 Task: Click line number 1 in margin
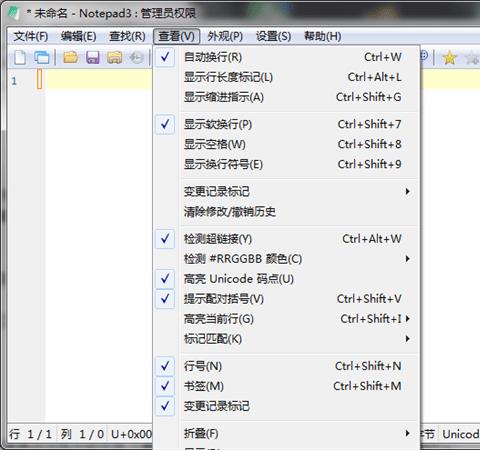coord(14,81)
